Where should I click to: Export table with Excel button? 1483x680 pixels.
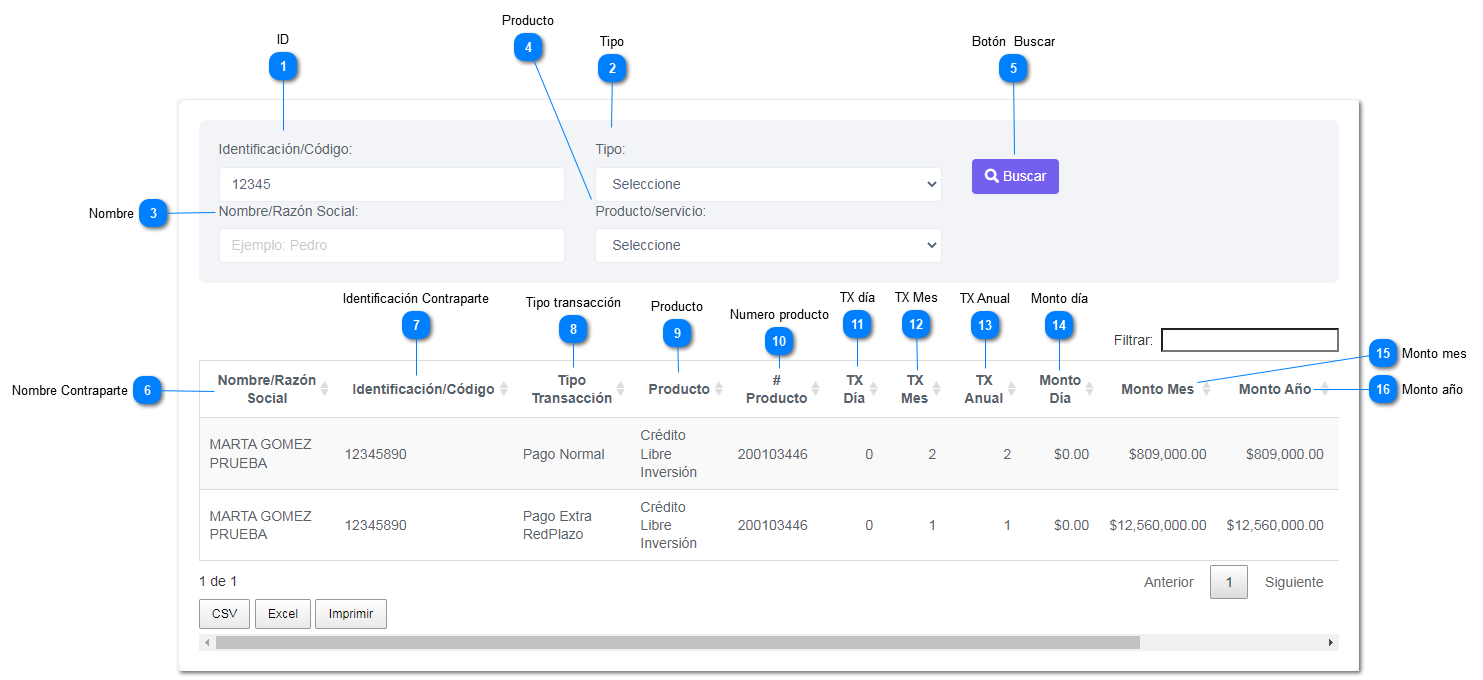pos(282,614)
